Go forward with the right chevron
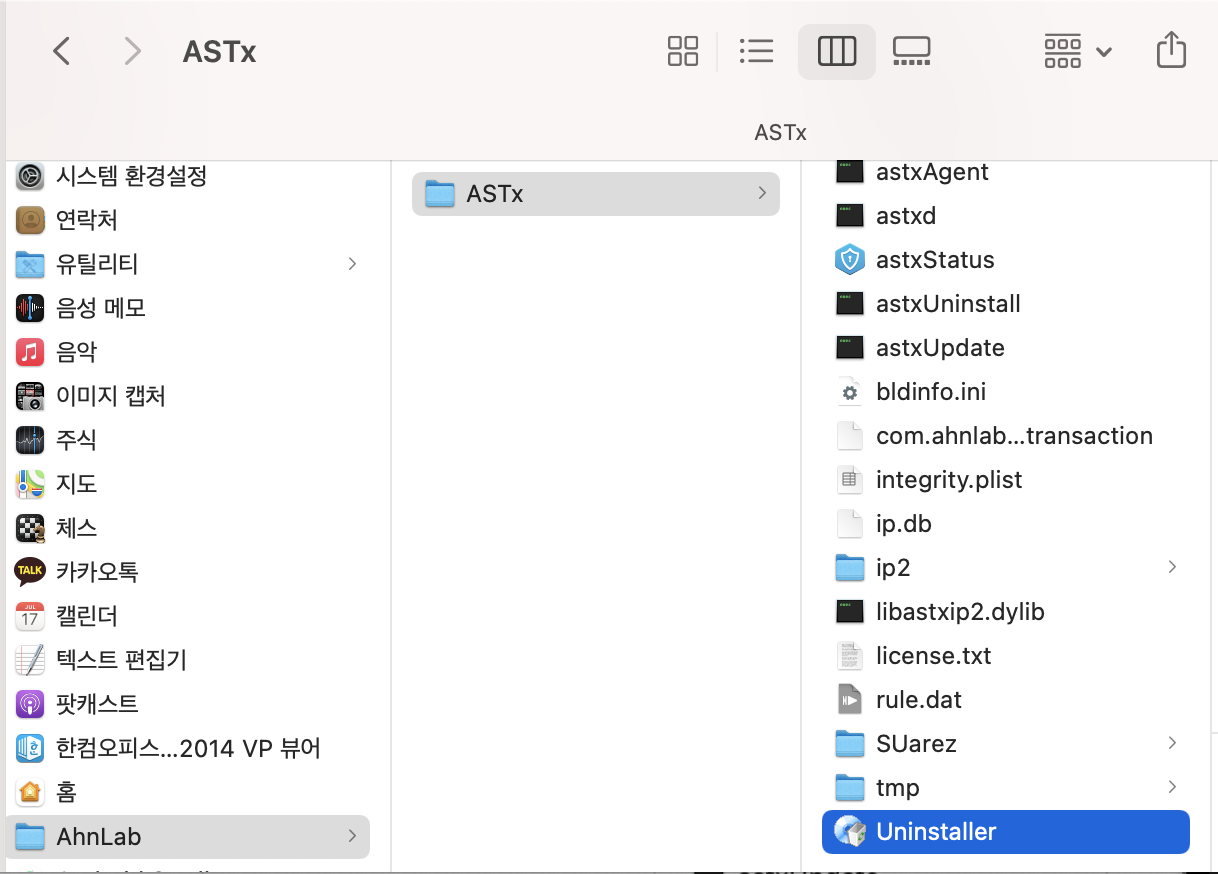 (x=132, y=51)
